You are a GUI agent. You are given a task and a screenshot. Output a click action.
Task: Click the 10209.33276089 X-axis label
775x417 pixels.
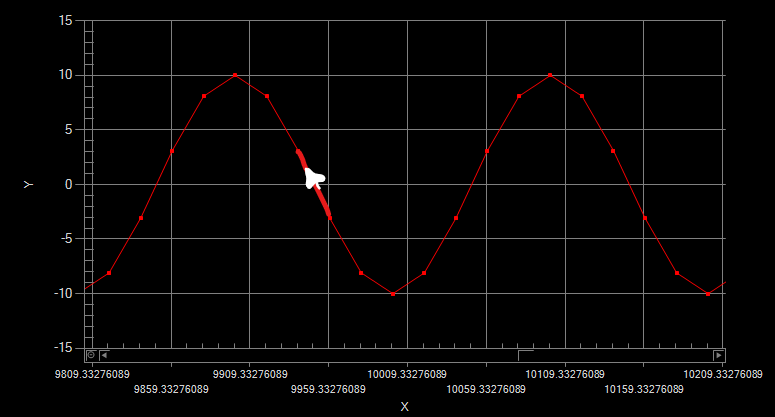(723, 374)
